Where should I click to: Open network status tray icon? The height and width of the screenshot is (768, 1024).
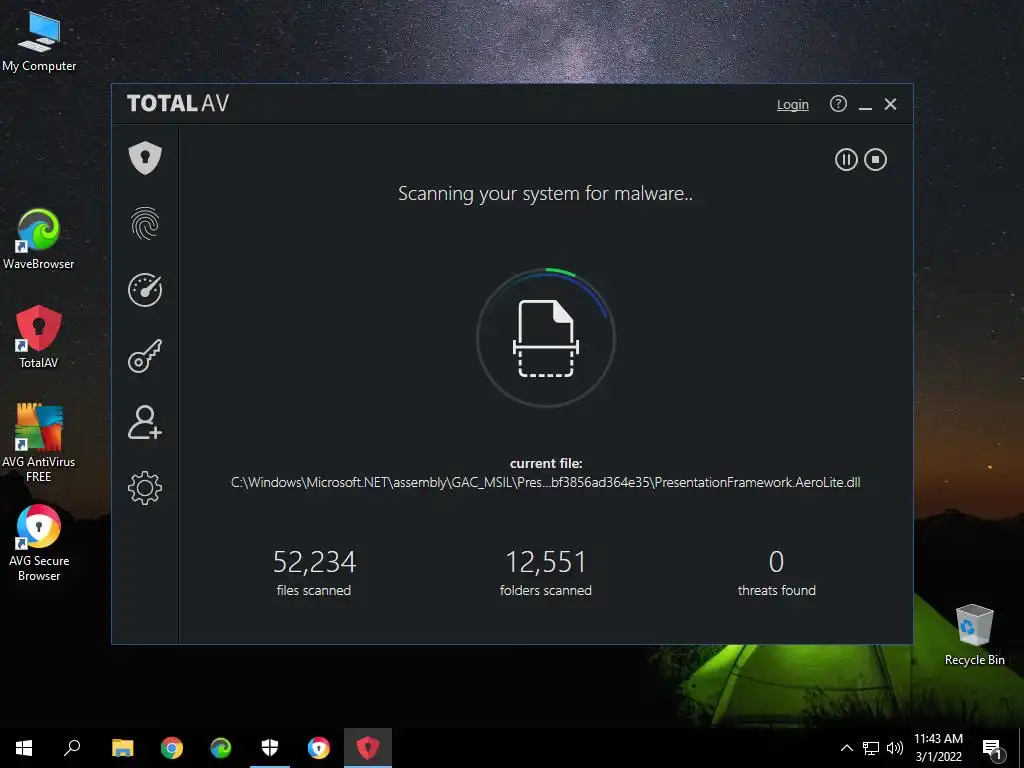pyautogui.click(x=871, y=748)
